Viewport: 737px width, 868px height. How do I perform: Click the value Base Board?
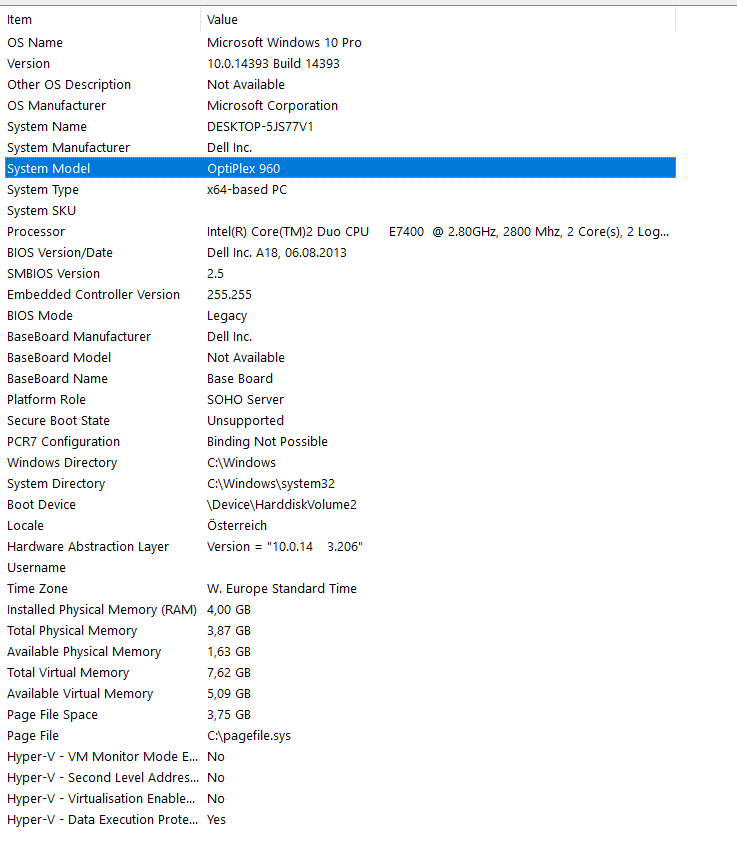(240, 379)
